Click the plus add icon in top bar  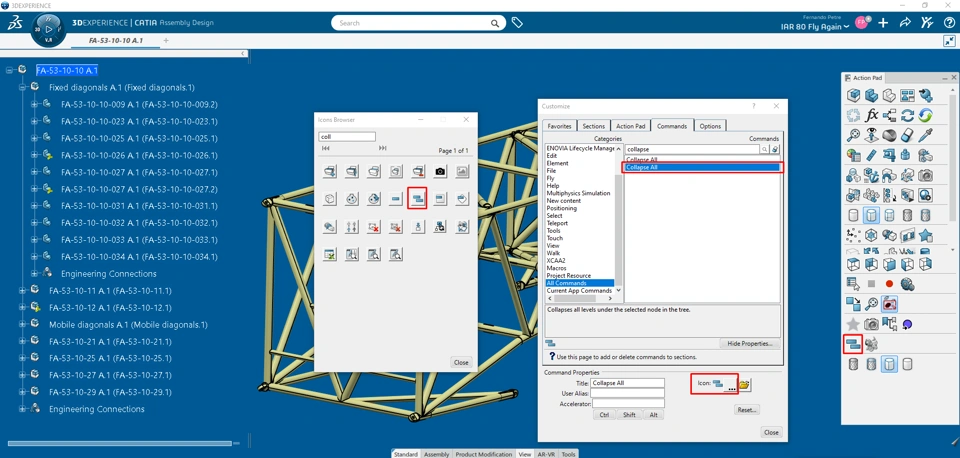click(883, 23)
